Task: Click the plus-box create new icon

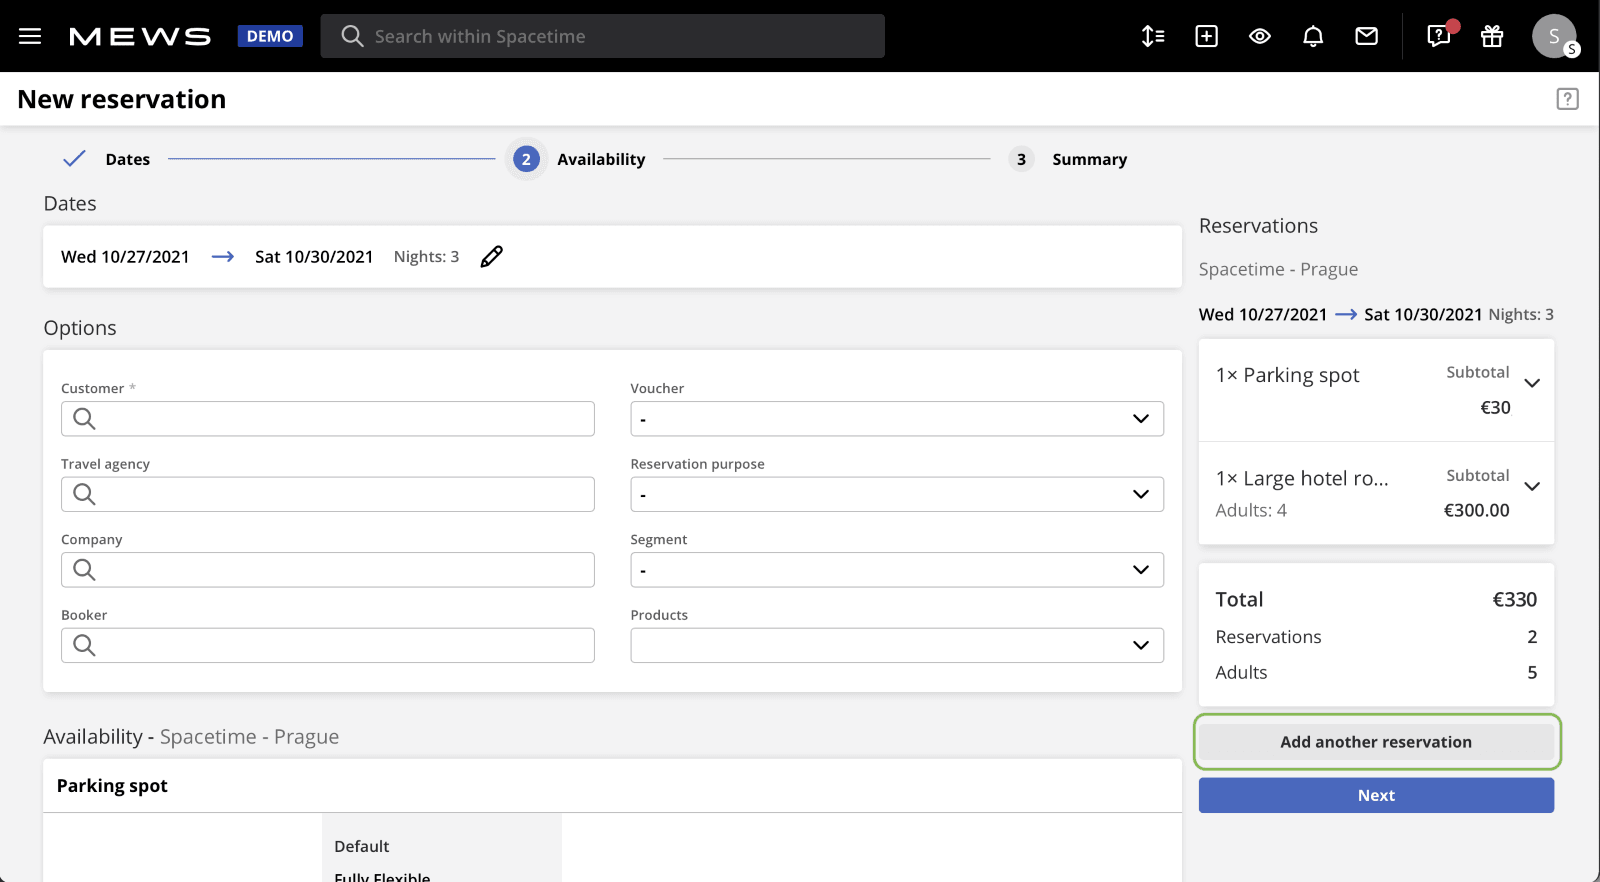Action: coord(1207,36)
